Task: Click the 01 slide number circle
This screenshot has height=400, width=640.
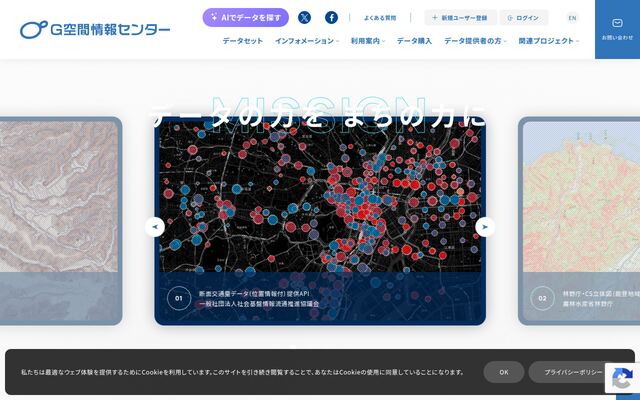Action: click(x=179, y=298)
